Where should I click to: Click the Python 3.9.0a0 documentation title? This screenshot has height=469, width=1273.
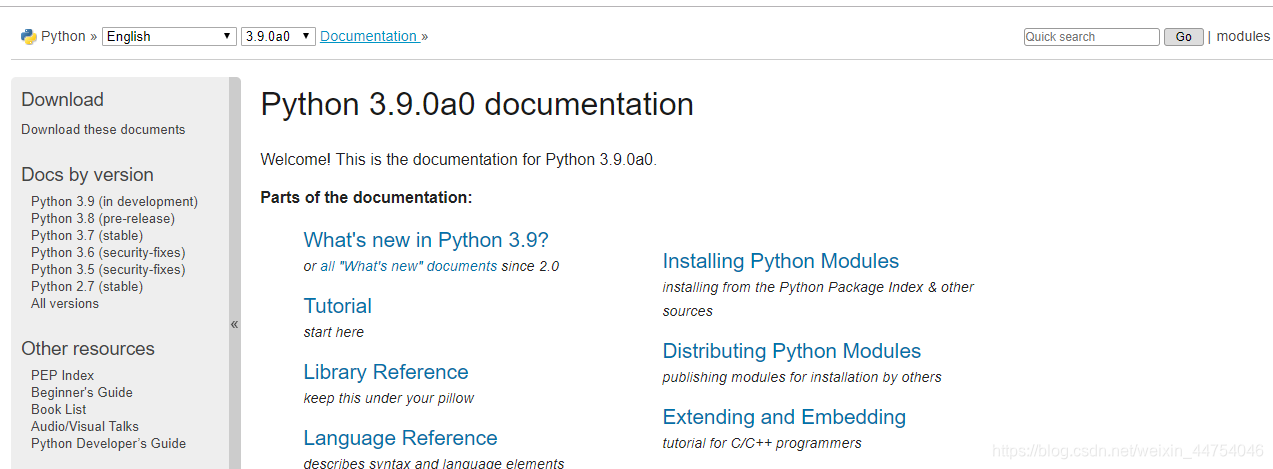coord(477,104)
